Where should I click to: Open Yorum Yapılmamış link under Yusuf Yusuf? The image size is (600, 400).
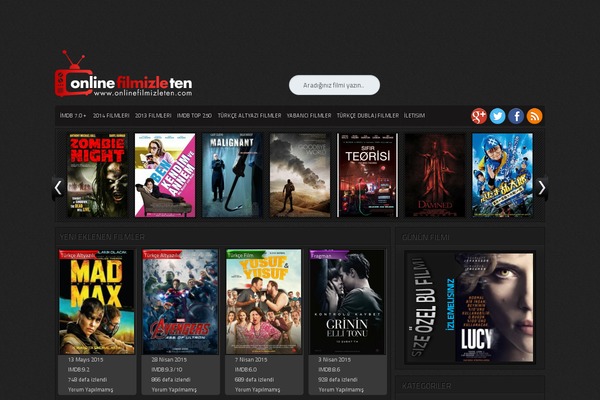tap(257, 390)
